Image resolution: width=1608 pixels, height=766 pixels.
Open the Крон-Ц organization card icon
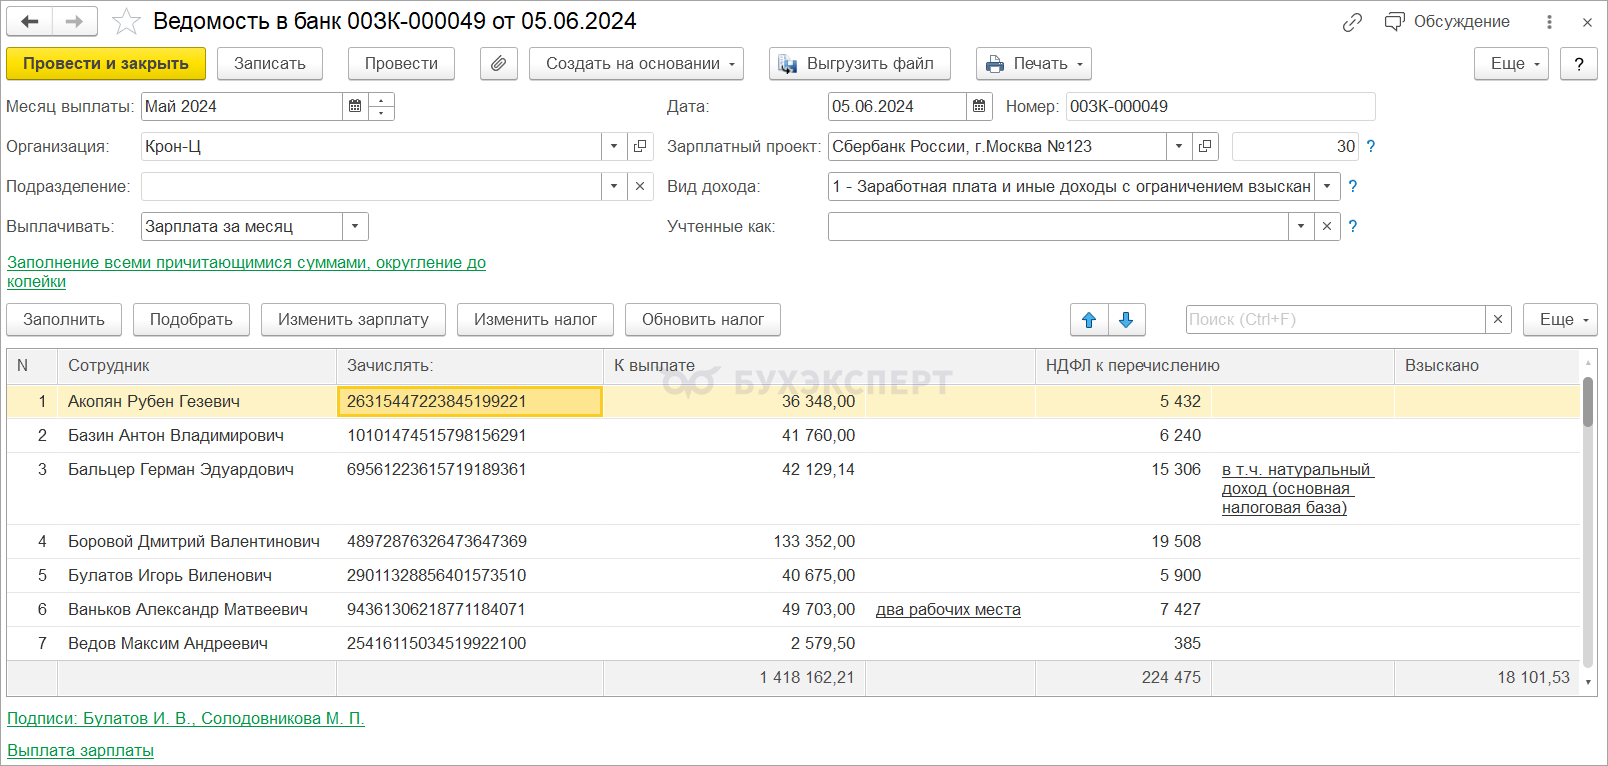pyautogui.click(x=640, y=146)
